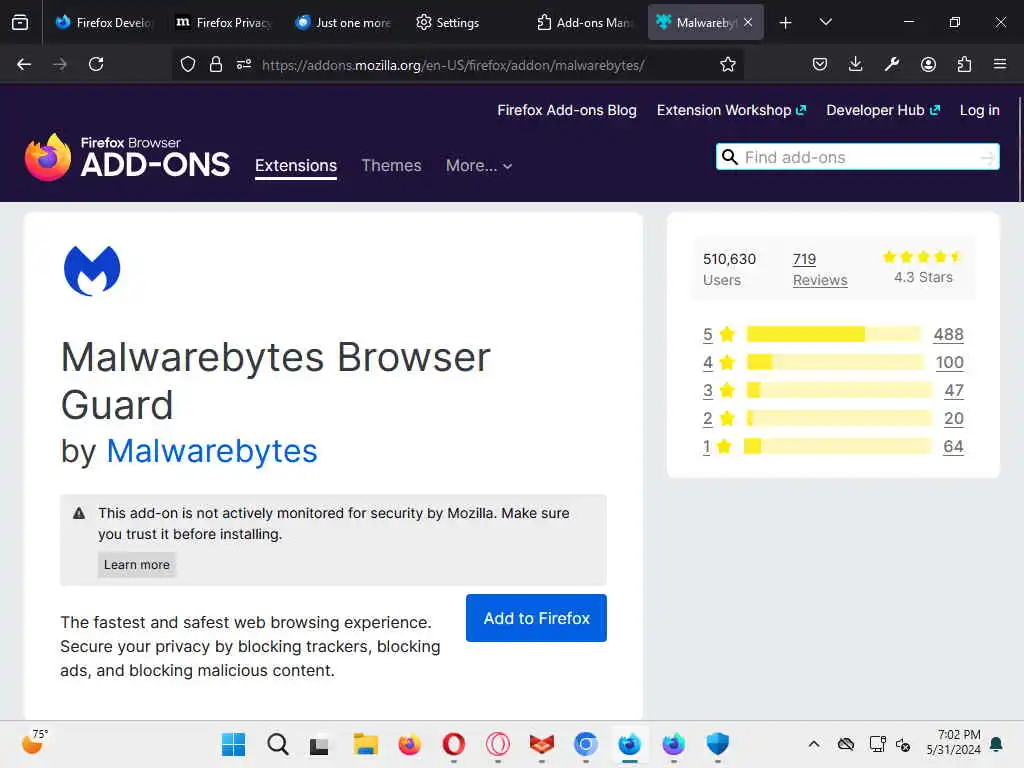Screen dimensions: 1024x768
Task: Open the extensions puzzle icon in toolbar
Action: pyautogui.click(x=964, y=64)
